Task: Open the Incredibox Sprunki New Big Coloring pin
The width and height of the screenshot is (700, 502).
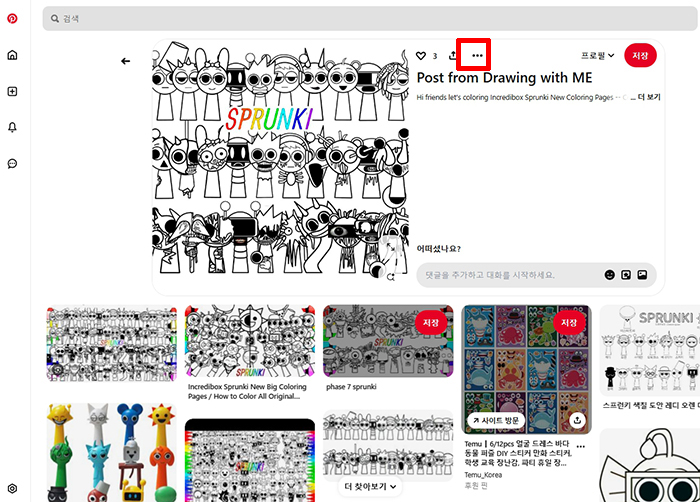Action: [x=250, y=341]
